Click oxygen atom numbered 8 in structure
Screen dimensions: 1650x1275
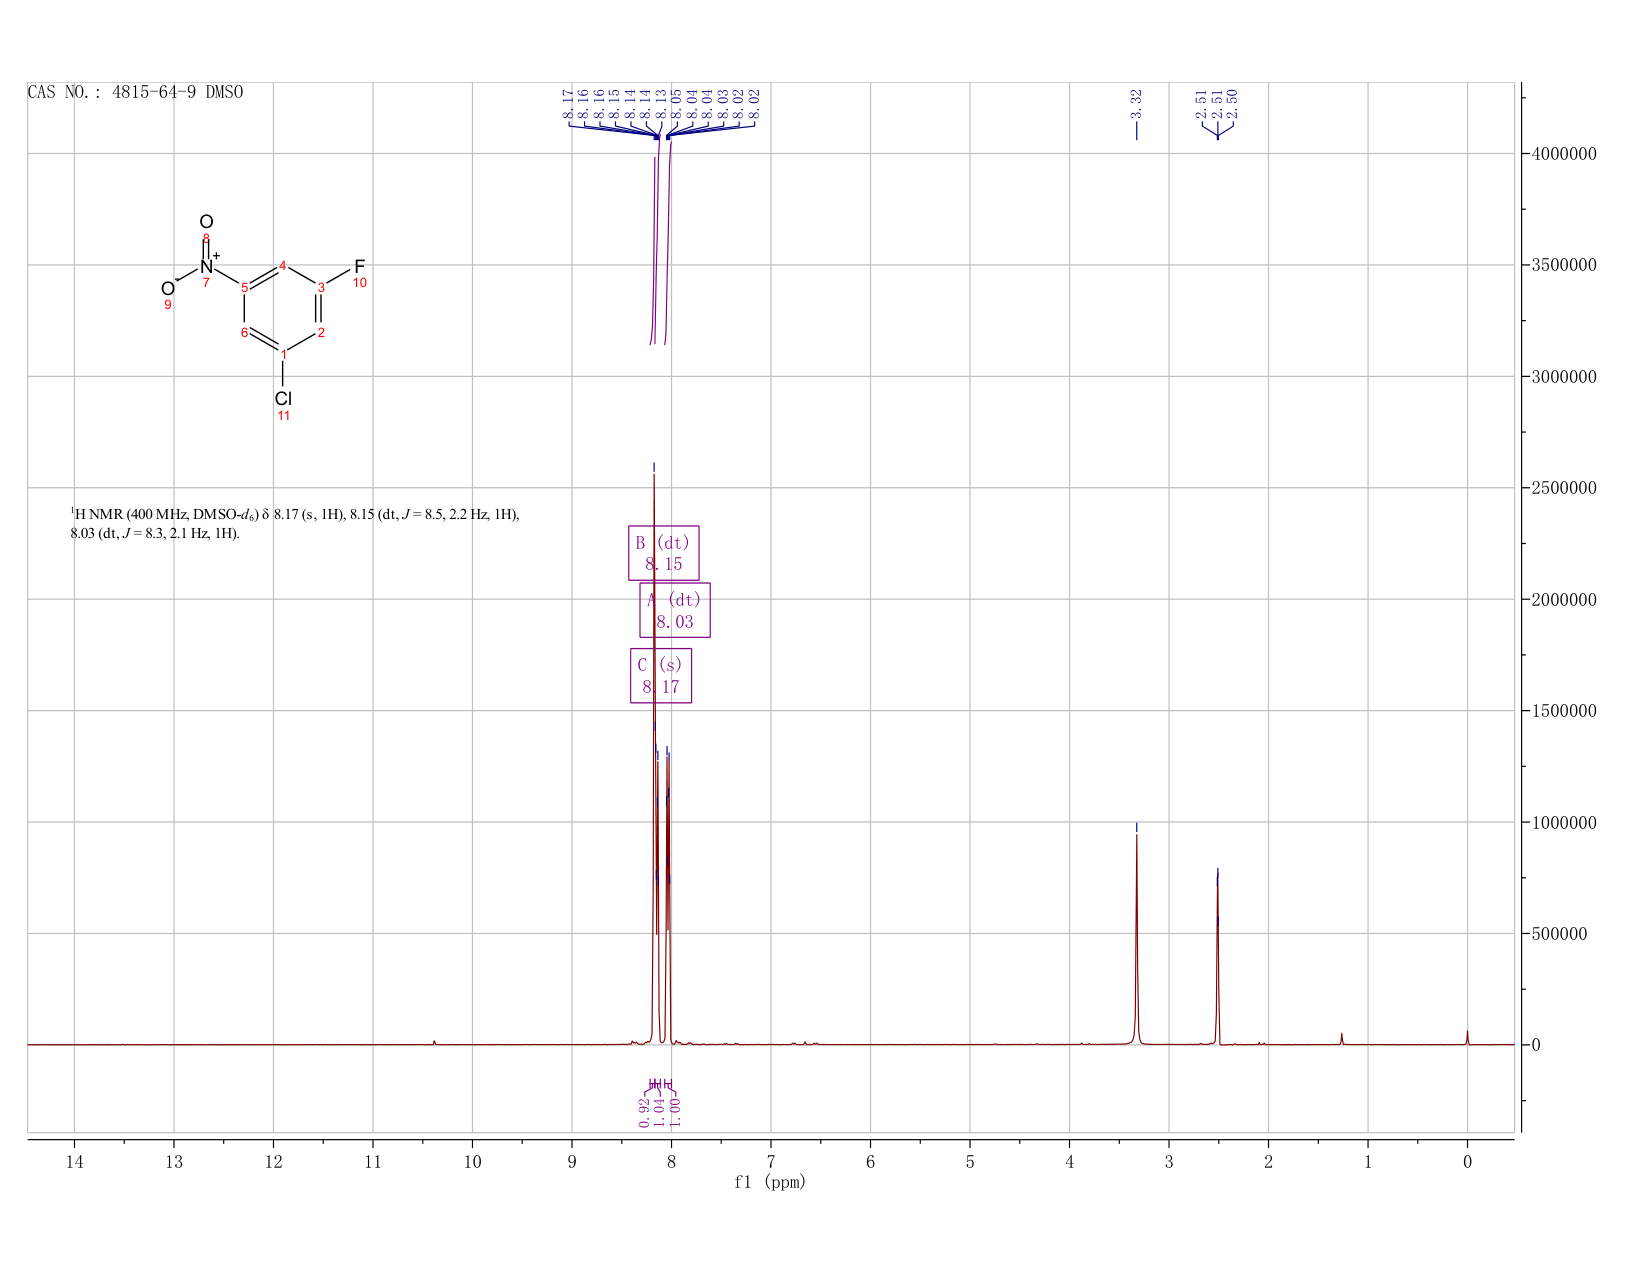tap(206, 222)
